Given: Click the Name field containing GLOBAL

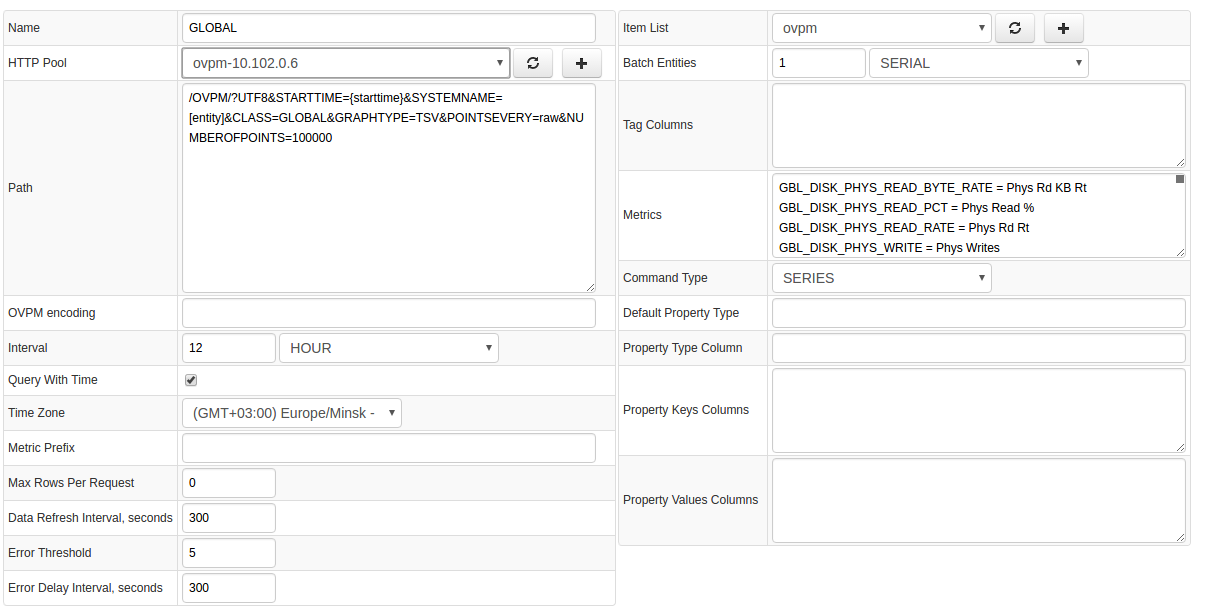Looking at the screenshot, I should click(x=388, y=27).
